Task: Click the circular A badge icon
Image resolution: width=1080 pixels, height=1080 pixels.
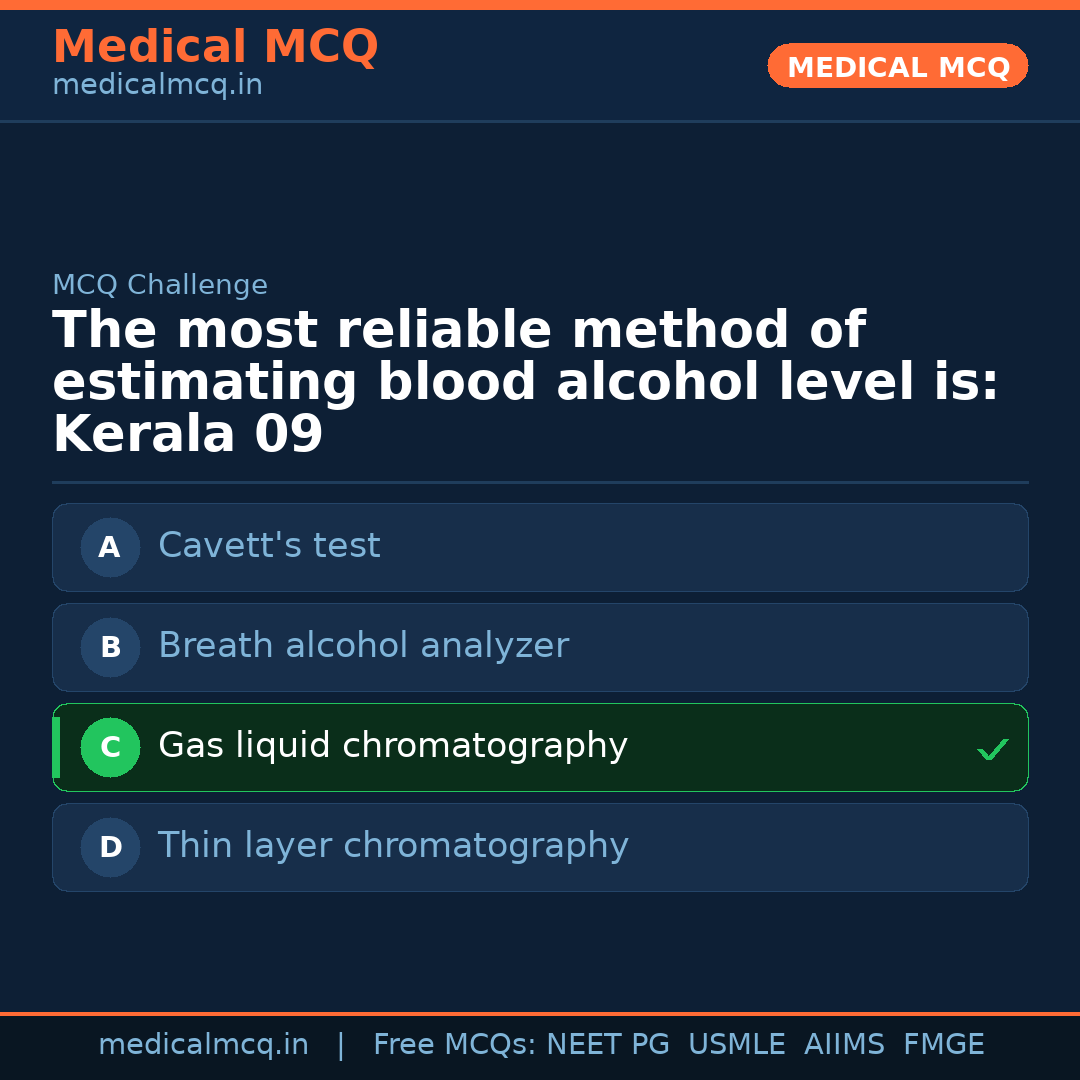Action: [110, 547]
